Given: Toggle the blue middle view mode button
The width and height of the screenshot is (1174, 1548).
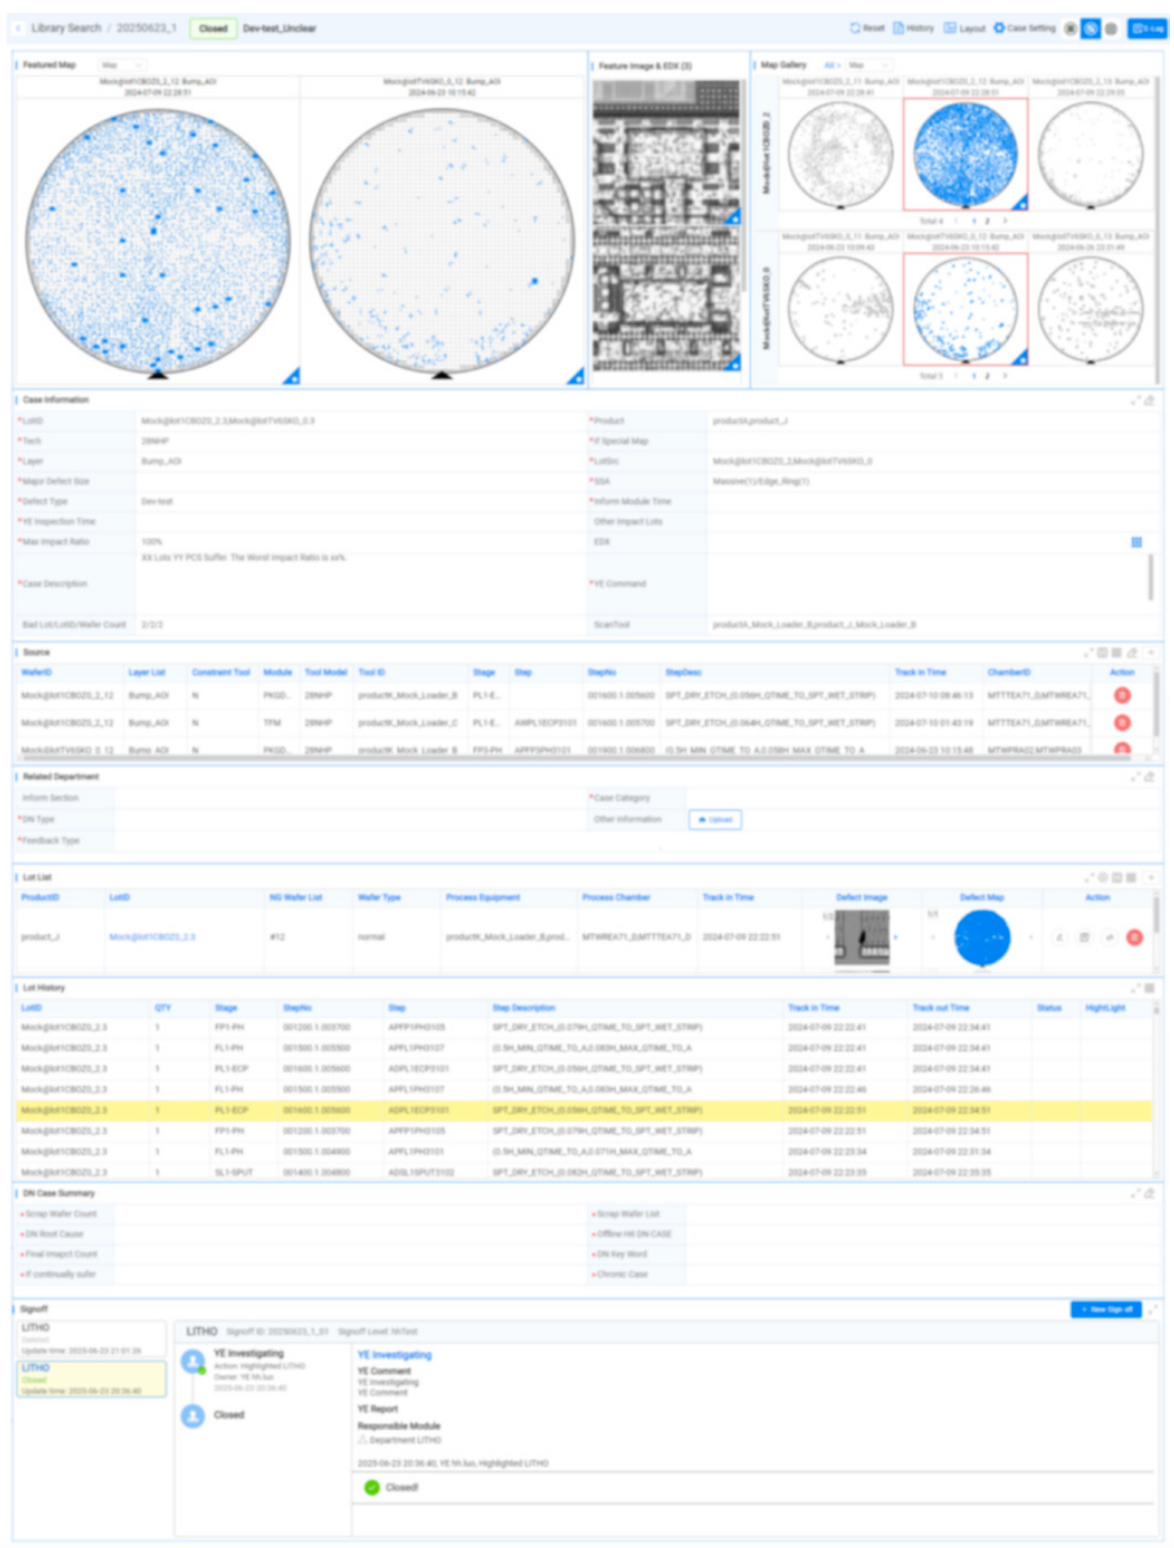Looking at the screenshot, I should tap(1090, 28).
